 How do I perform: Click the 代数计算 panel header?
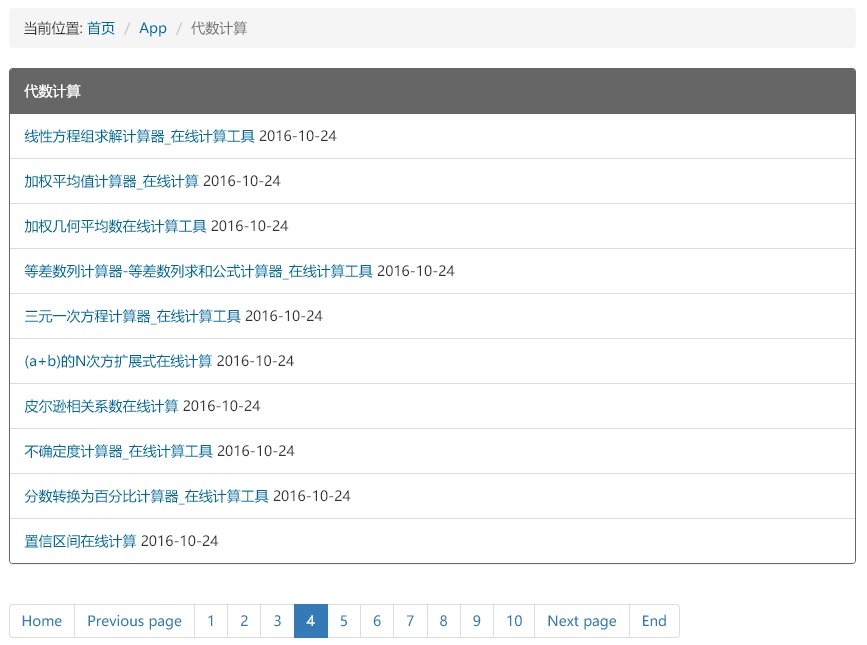(x=432, y=91)
